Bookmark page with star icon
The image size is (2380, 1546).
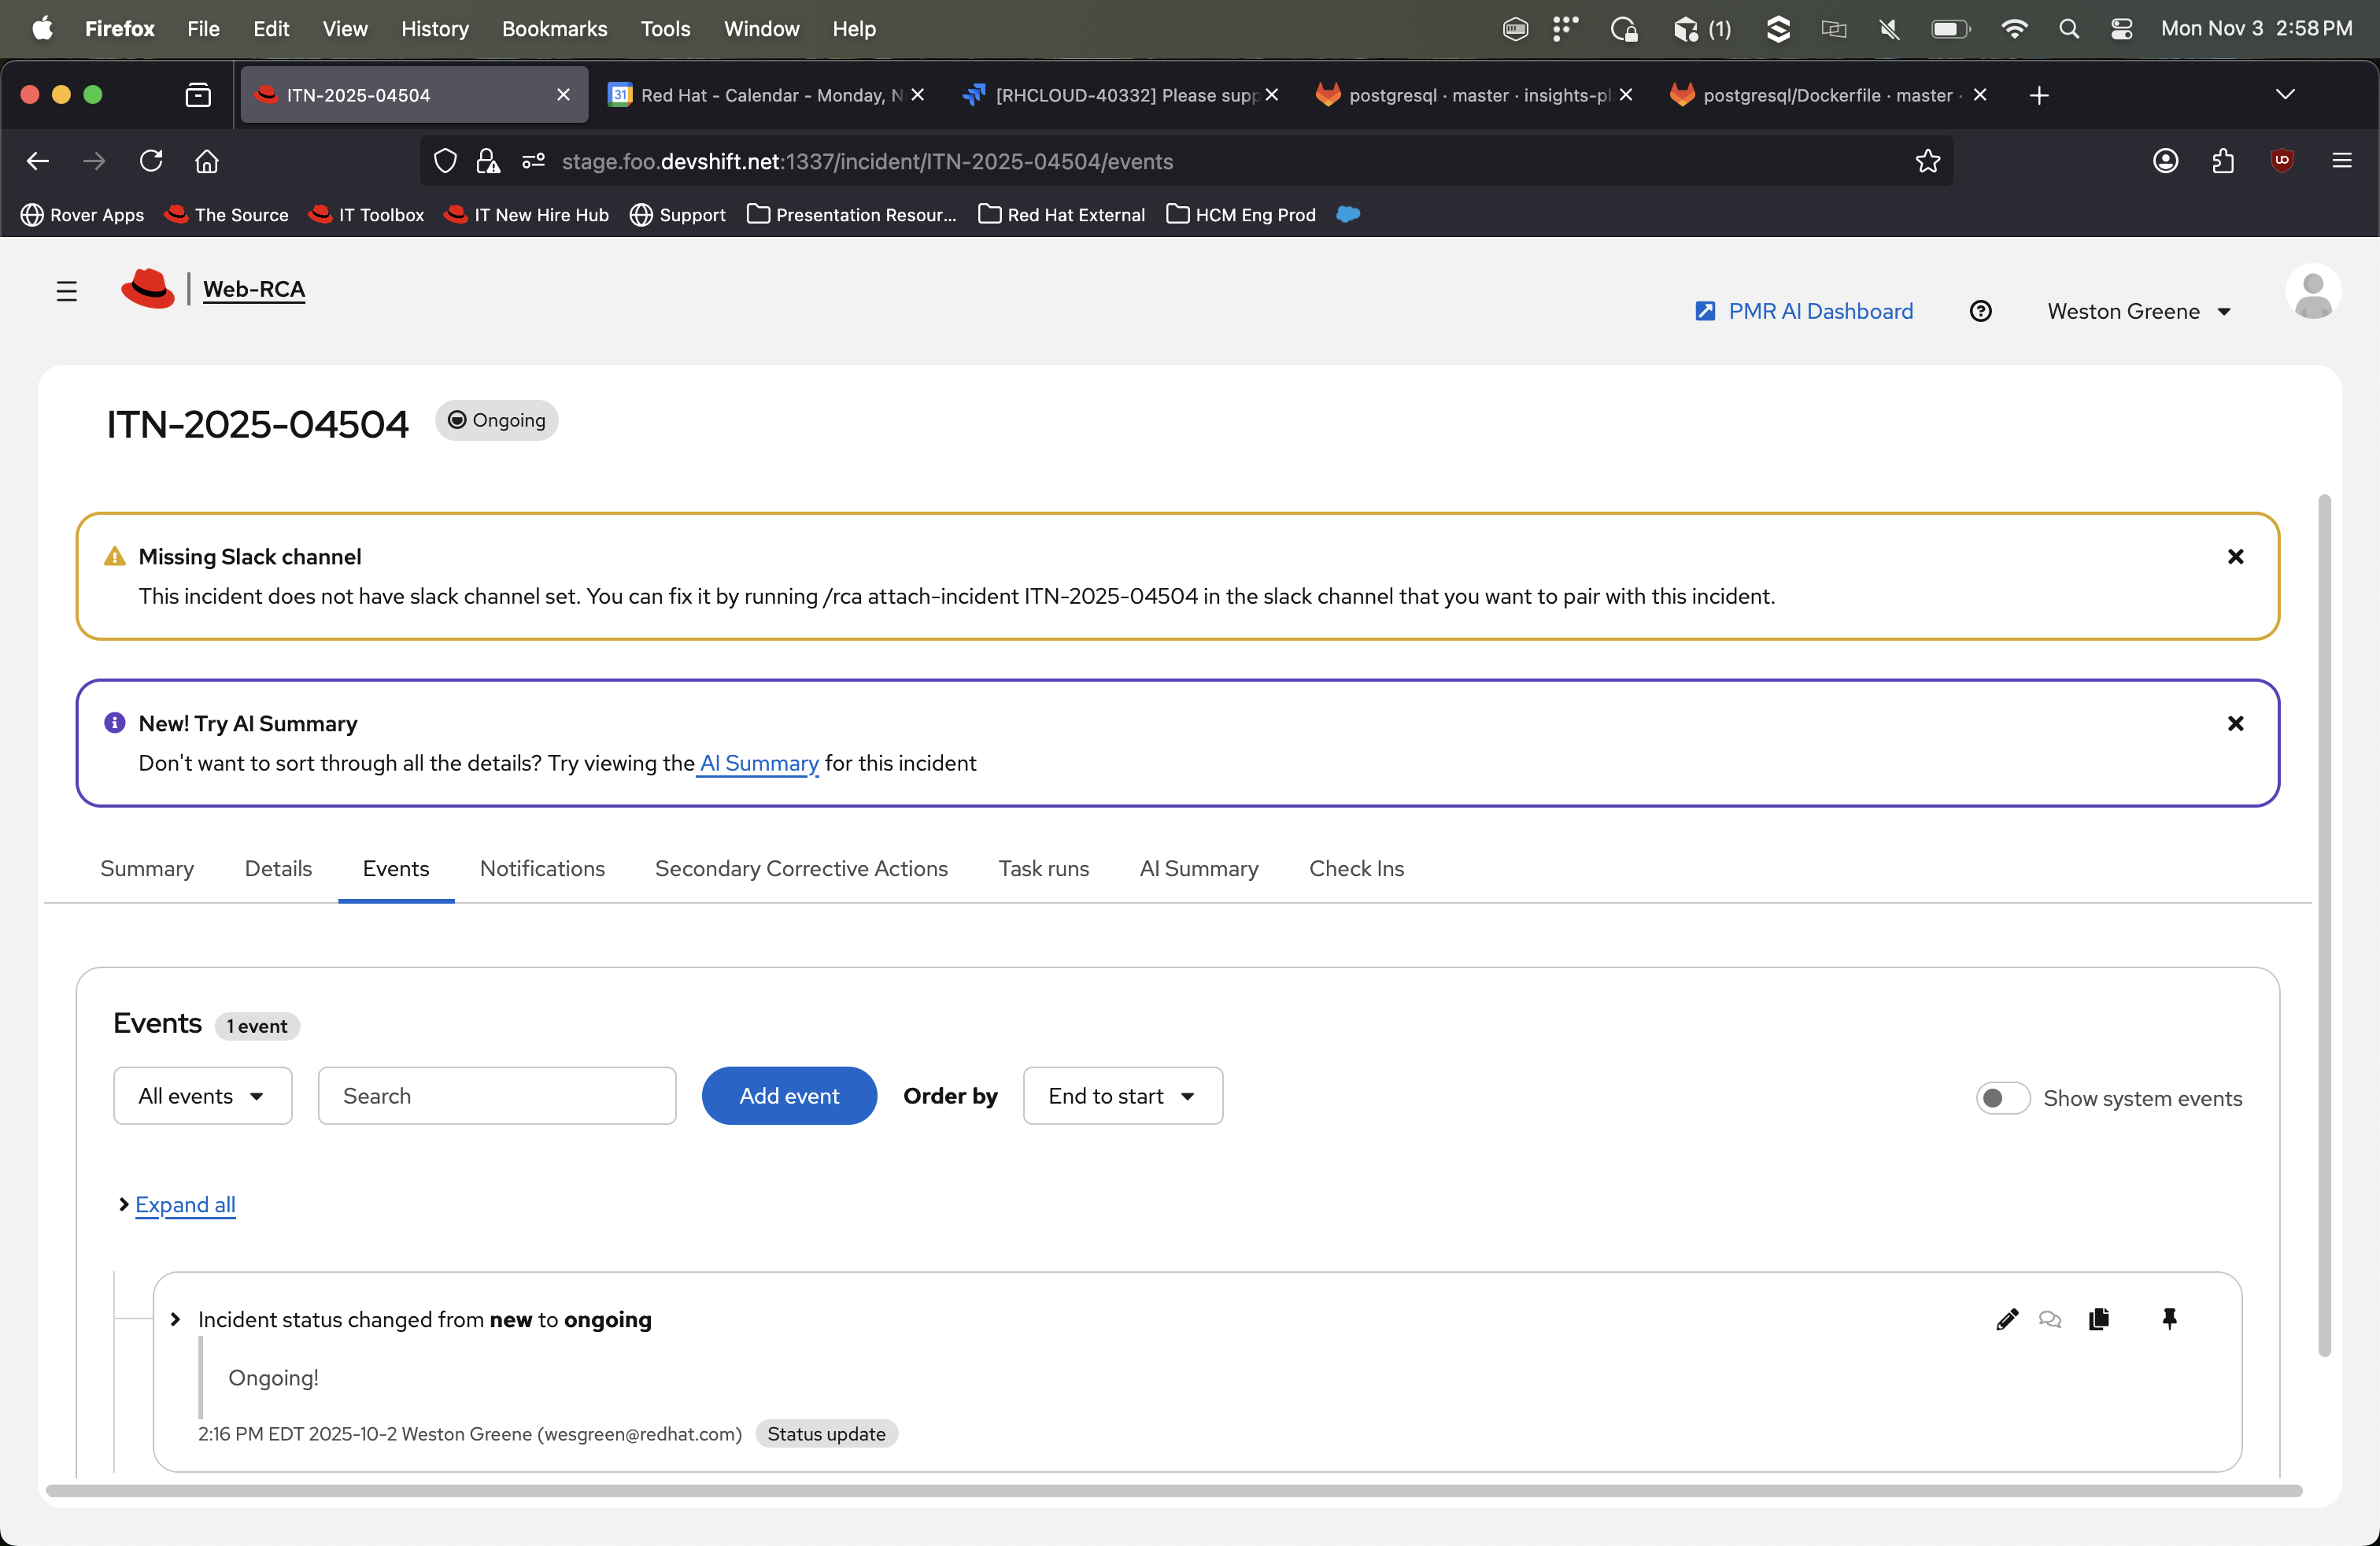[1927, 161]
